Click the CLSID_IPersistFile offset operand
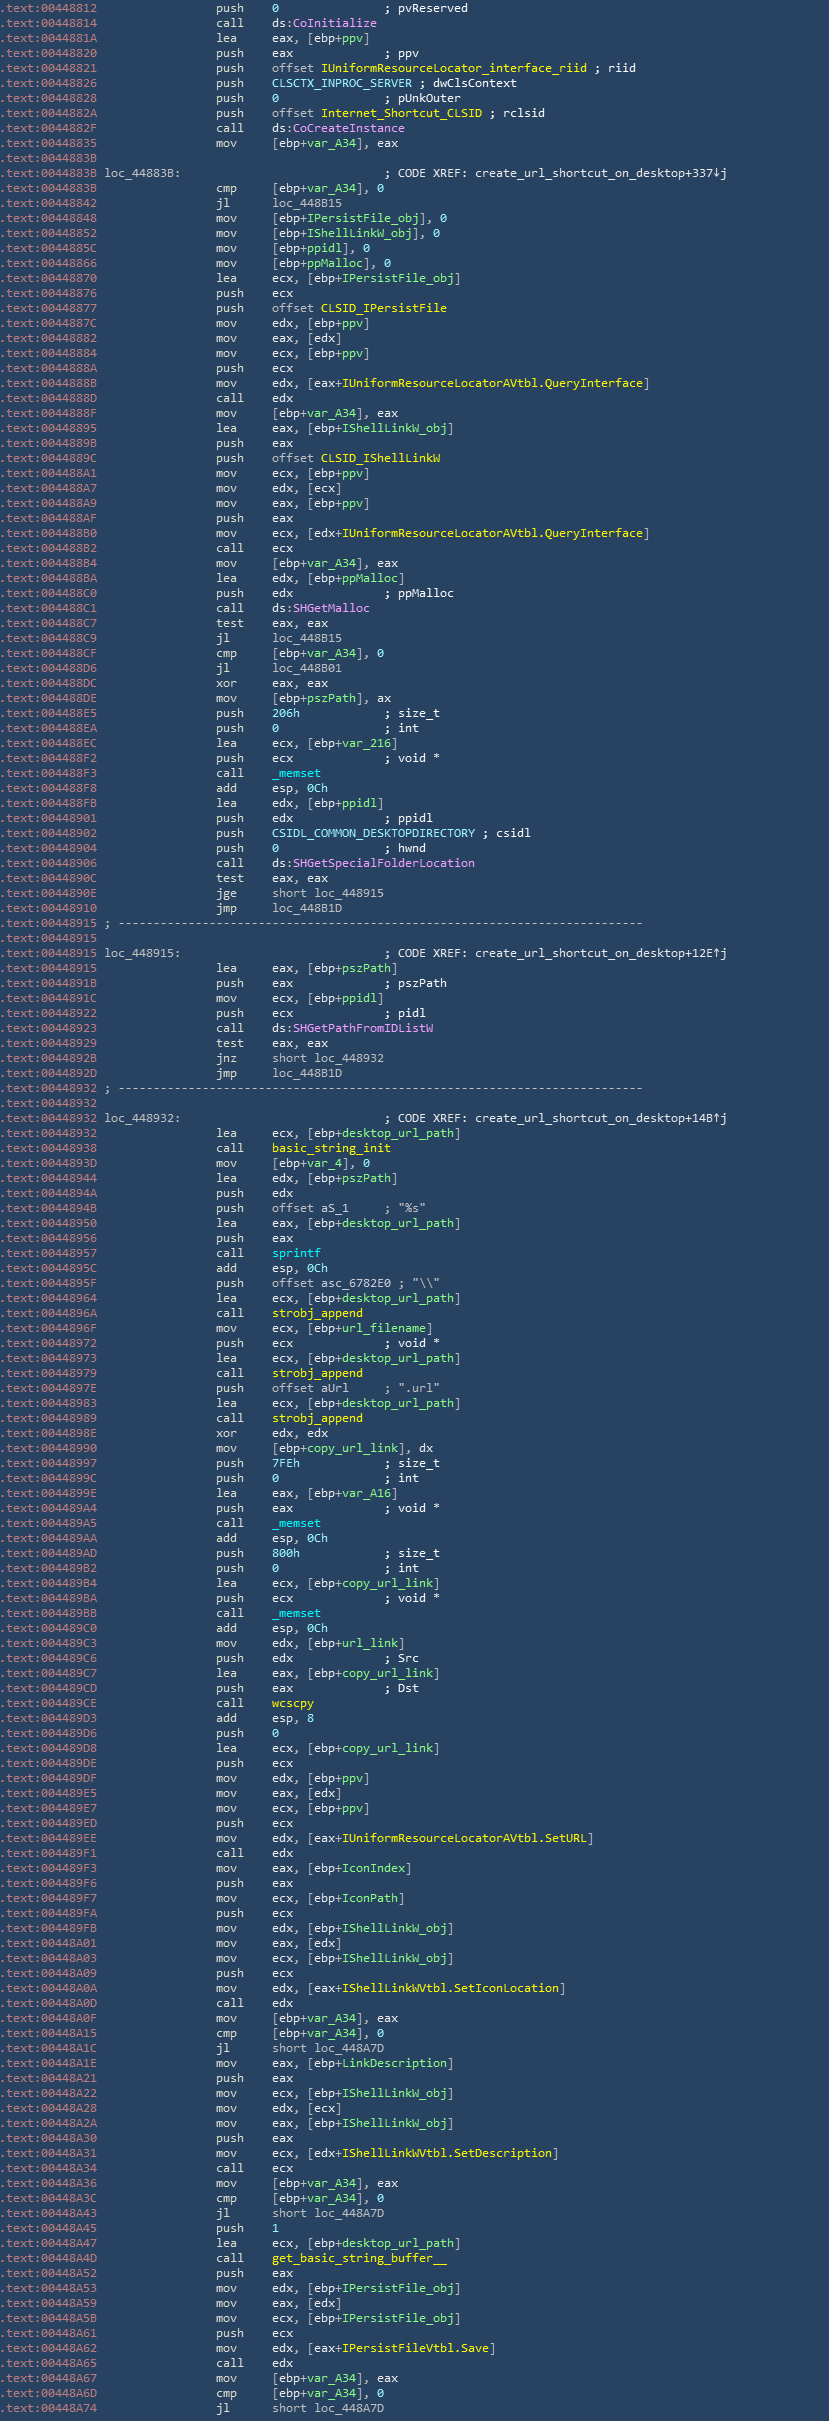The image size is (829, 2421). coord(383,308)
